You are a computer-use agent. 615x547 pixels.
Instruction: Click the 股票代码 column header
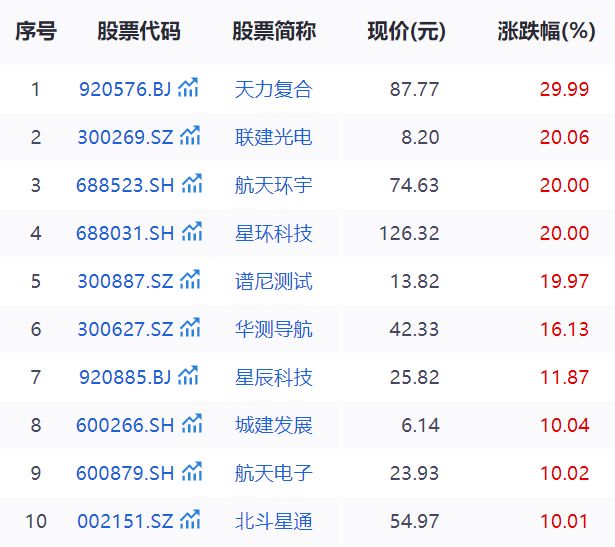[139, 31]
